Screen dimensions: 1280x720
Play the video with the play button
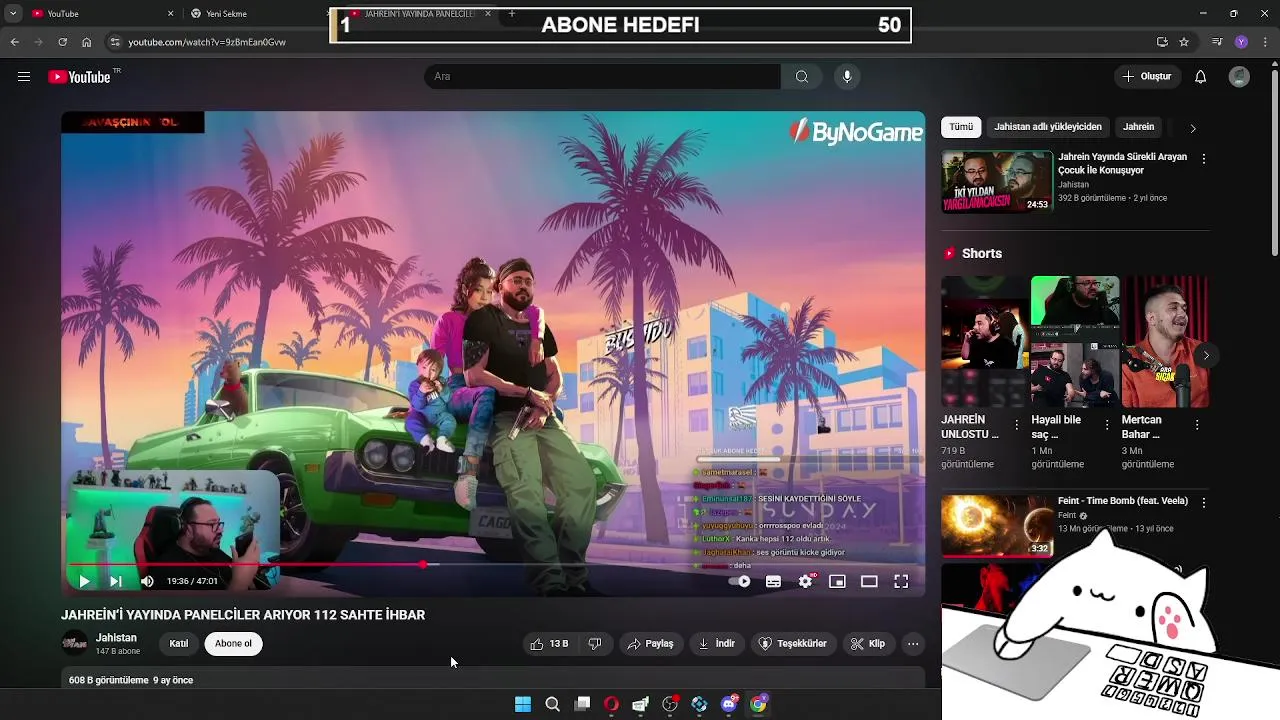tap(84, 581)
